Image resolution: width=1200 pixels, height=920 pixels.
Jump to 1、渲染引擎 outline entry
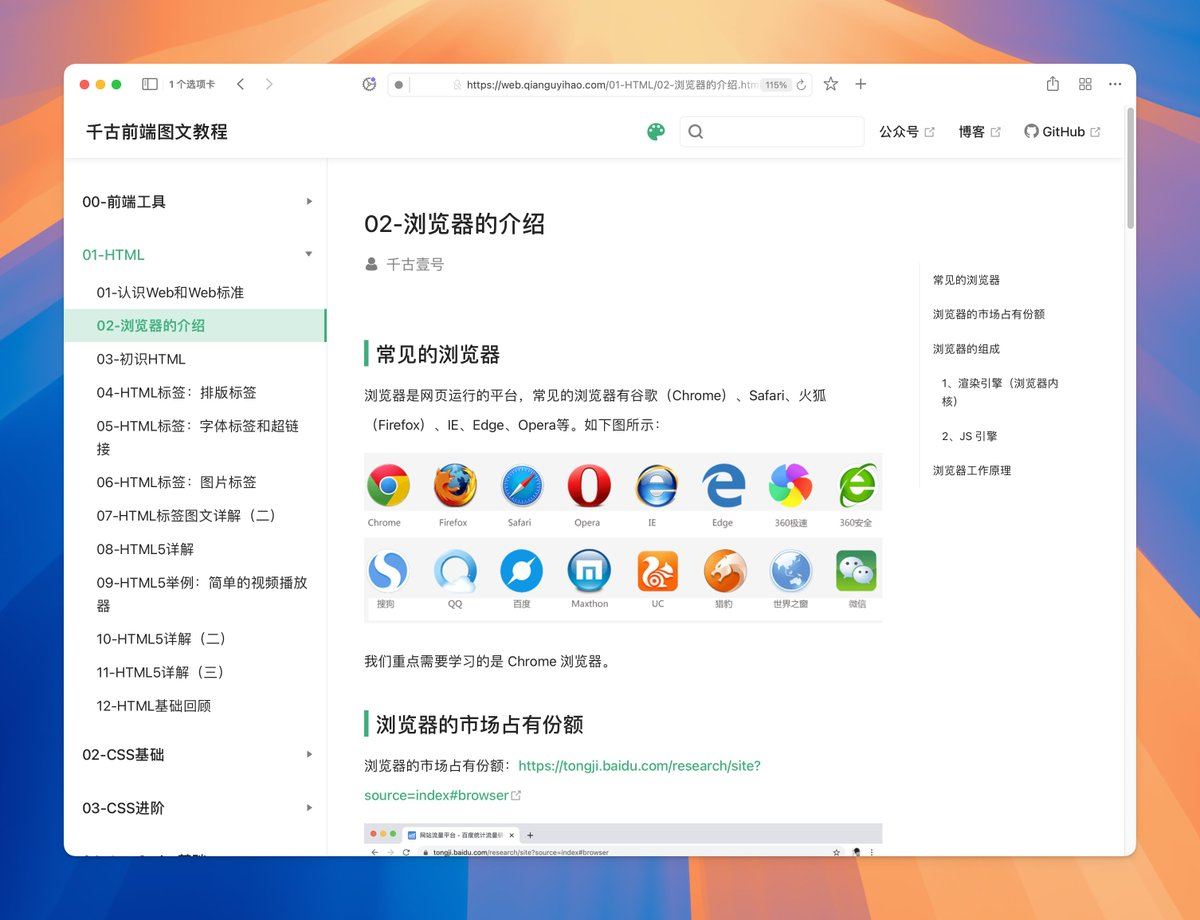coord(1000,392)
